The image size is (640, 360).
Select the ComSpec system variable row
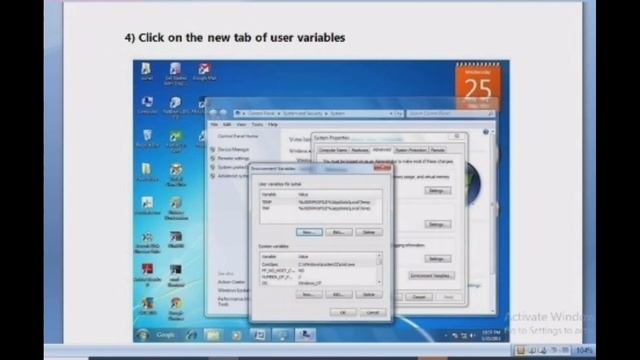click(x=318, y=264)
